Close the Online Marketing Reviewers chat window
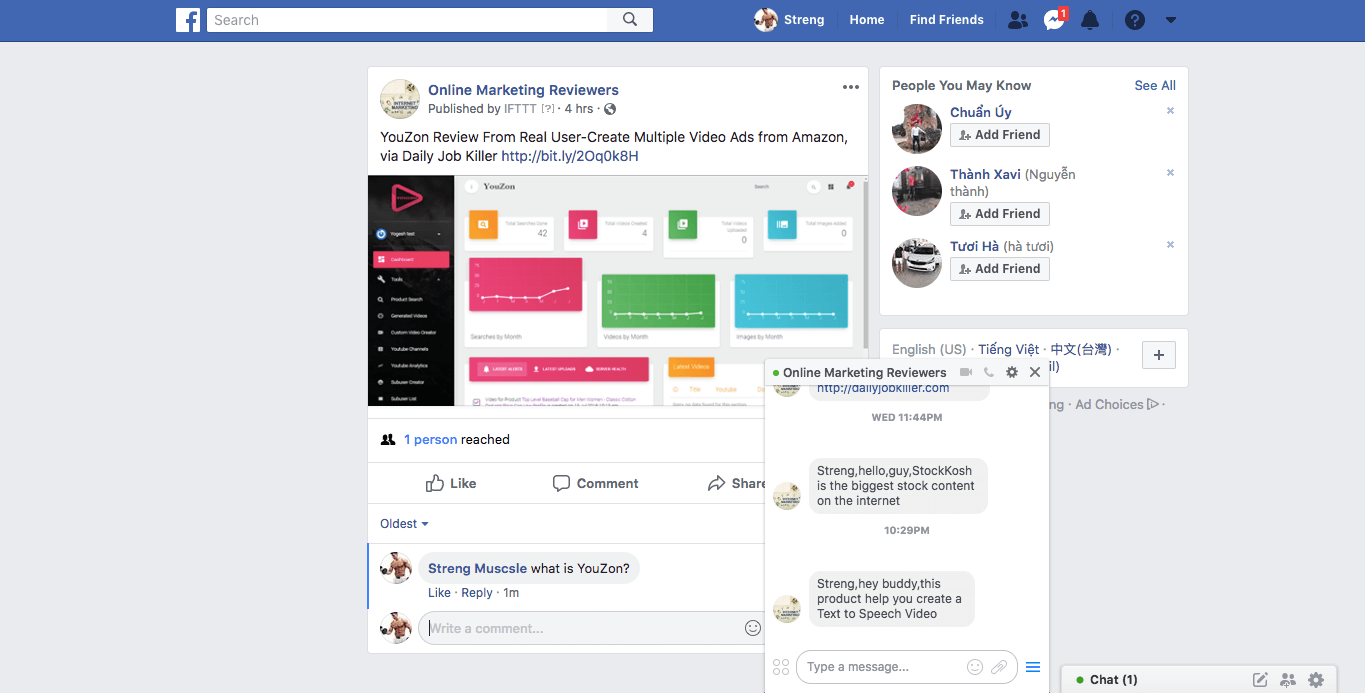Screen dimensions: 1365x693 (x=1035, y=372)
